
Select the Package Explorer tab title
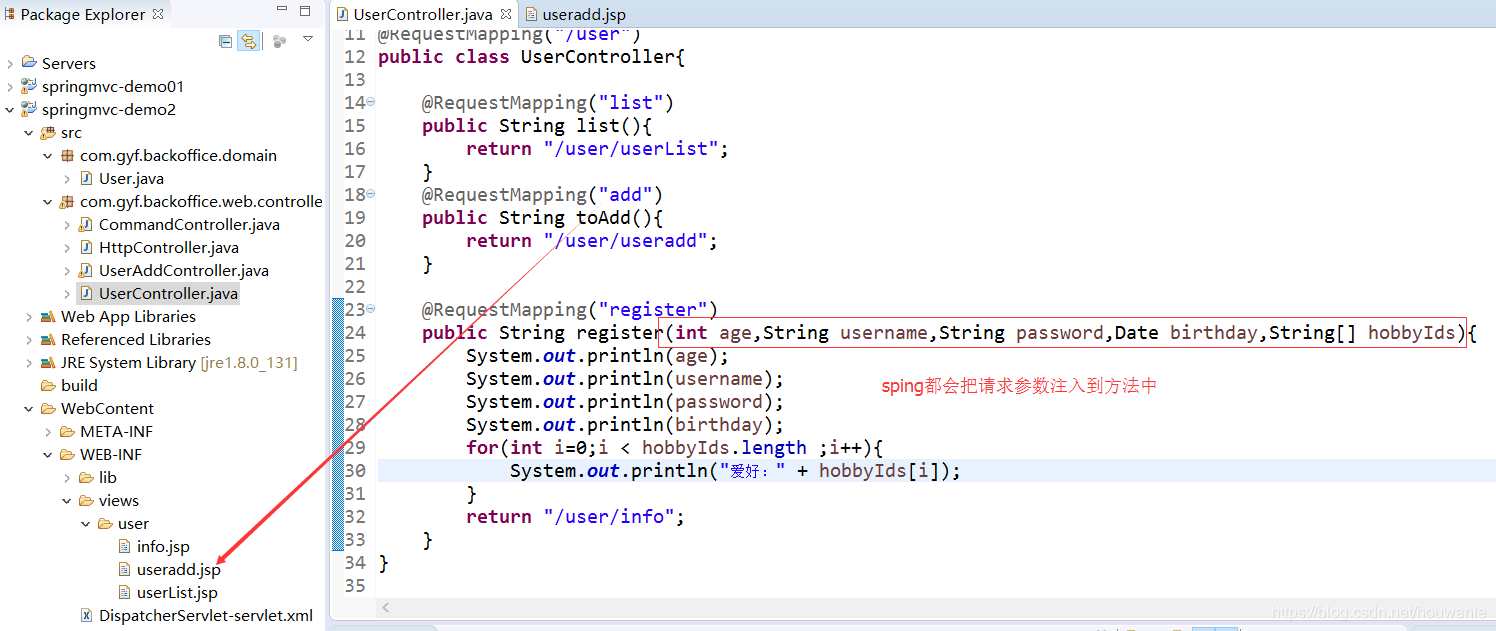click(x=84, y=14)
